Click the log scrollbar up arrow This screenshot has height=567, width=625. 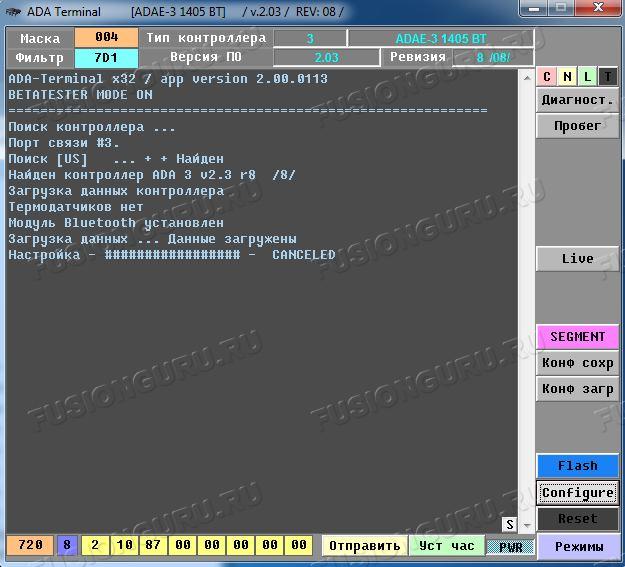coord(527,77)
